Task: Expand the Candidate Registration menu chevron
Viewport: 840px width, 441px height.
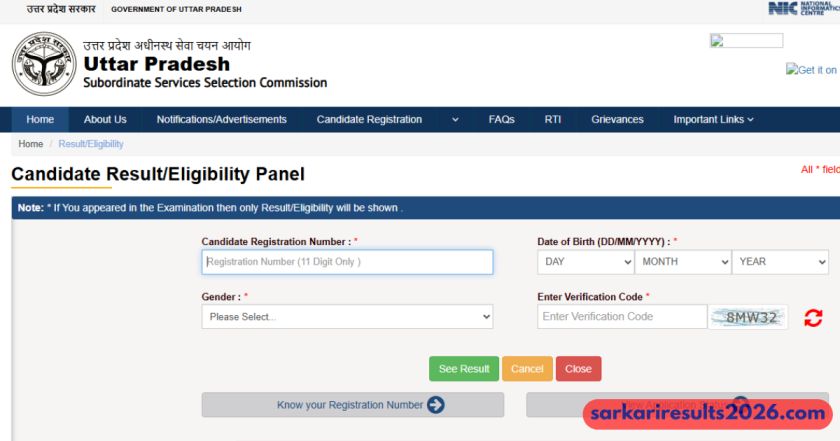Action: pyautogui.click(x=455, y=120)
